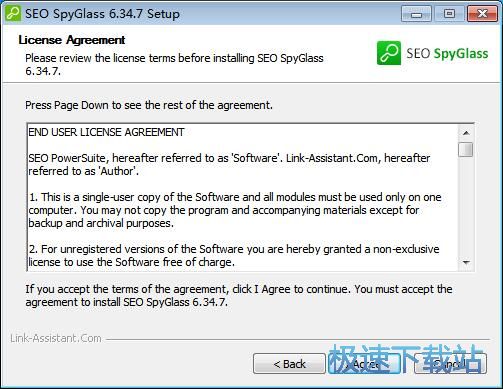
Task: Click the SEO SpyGlass logo text
Action: (x=447, y=53)
